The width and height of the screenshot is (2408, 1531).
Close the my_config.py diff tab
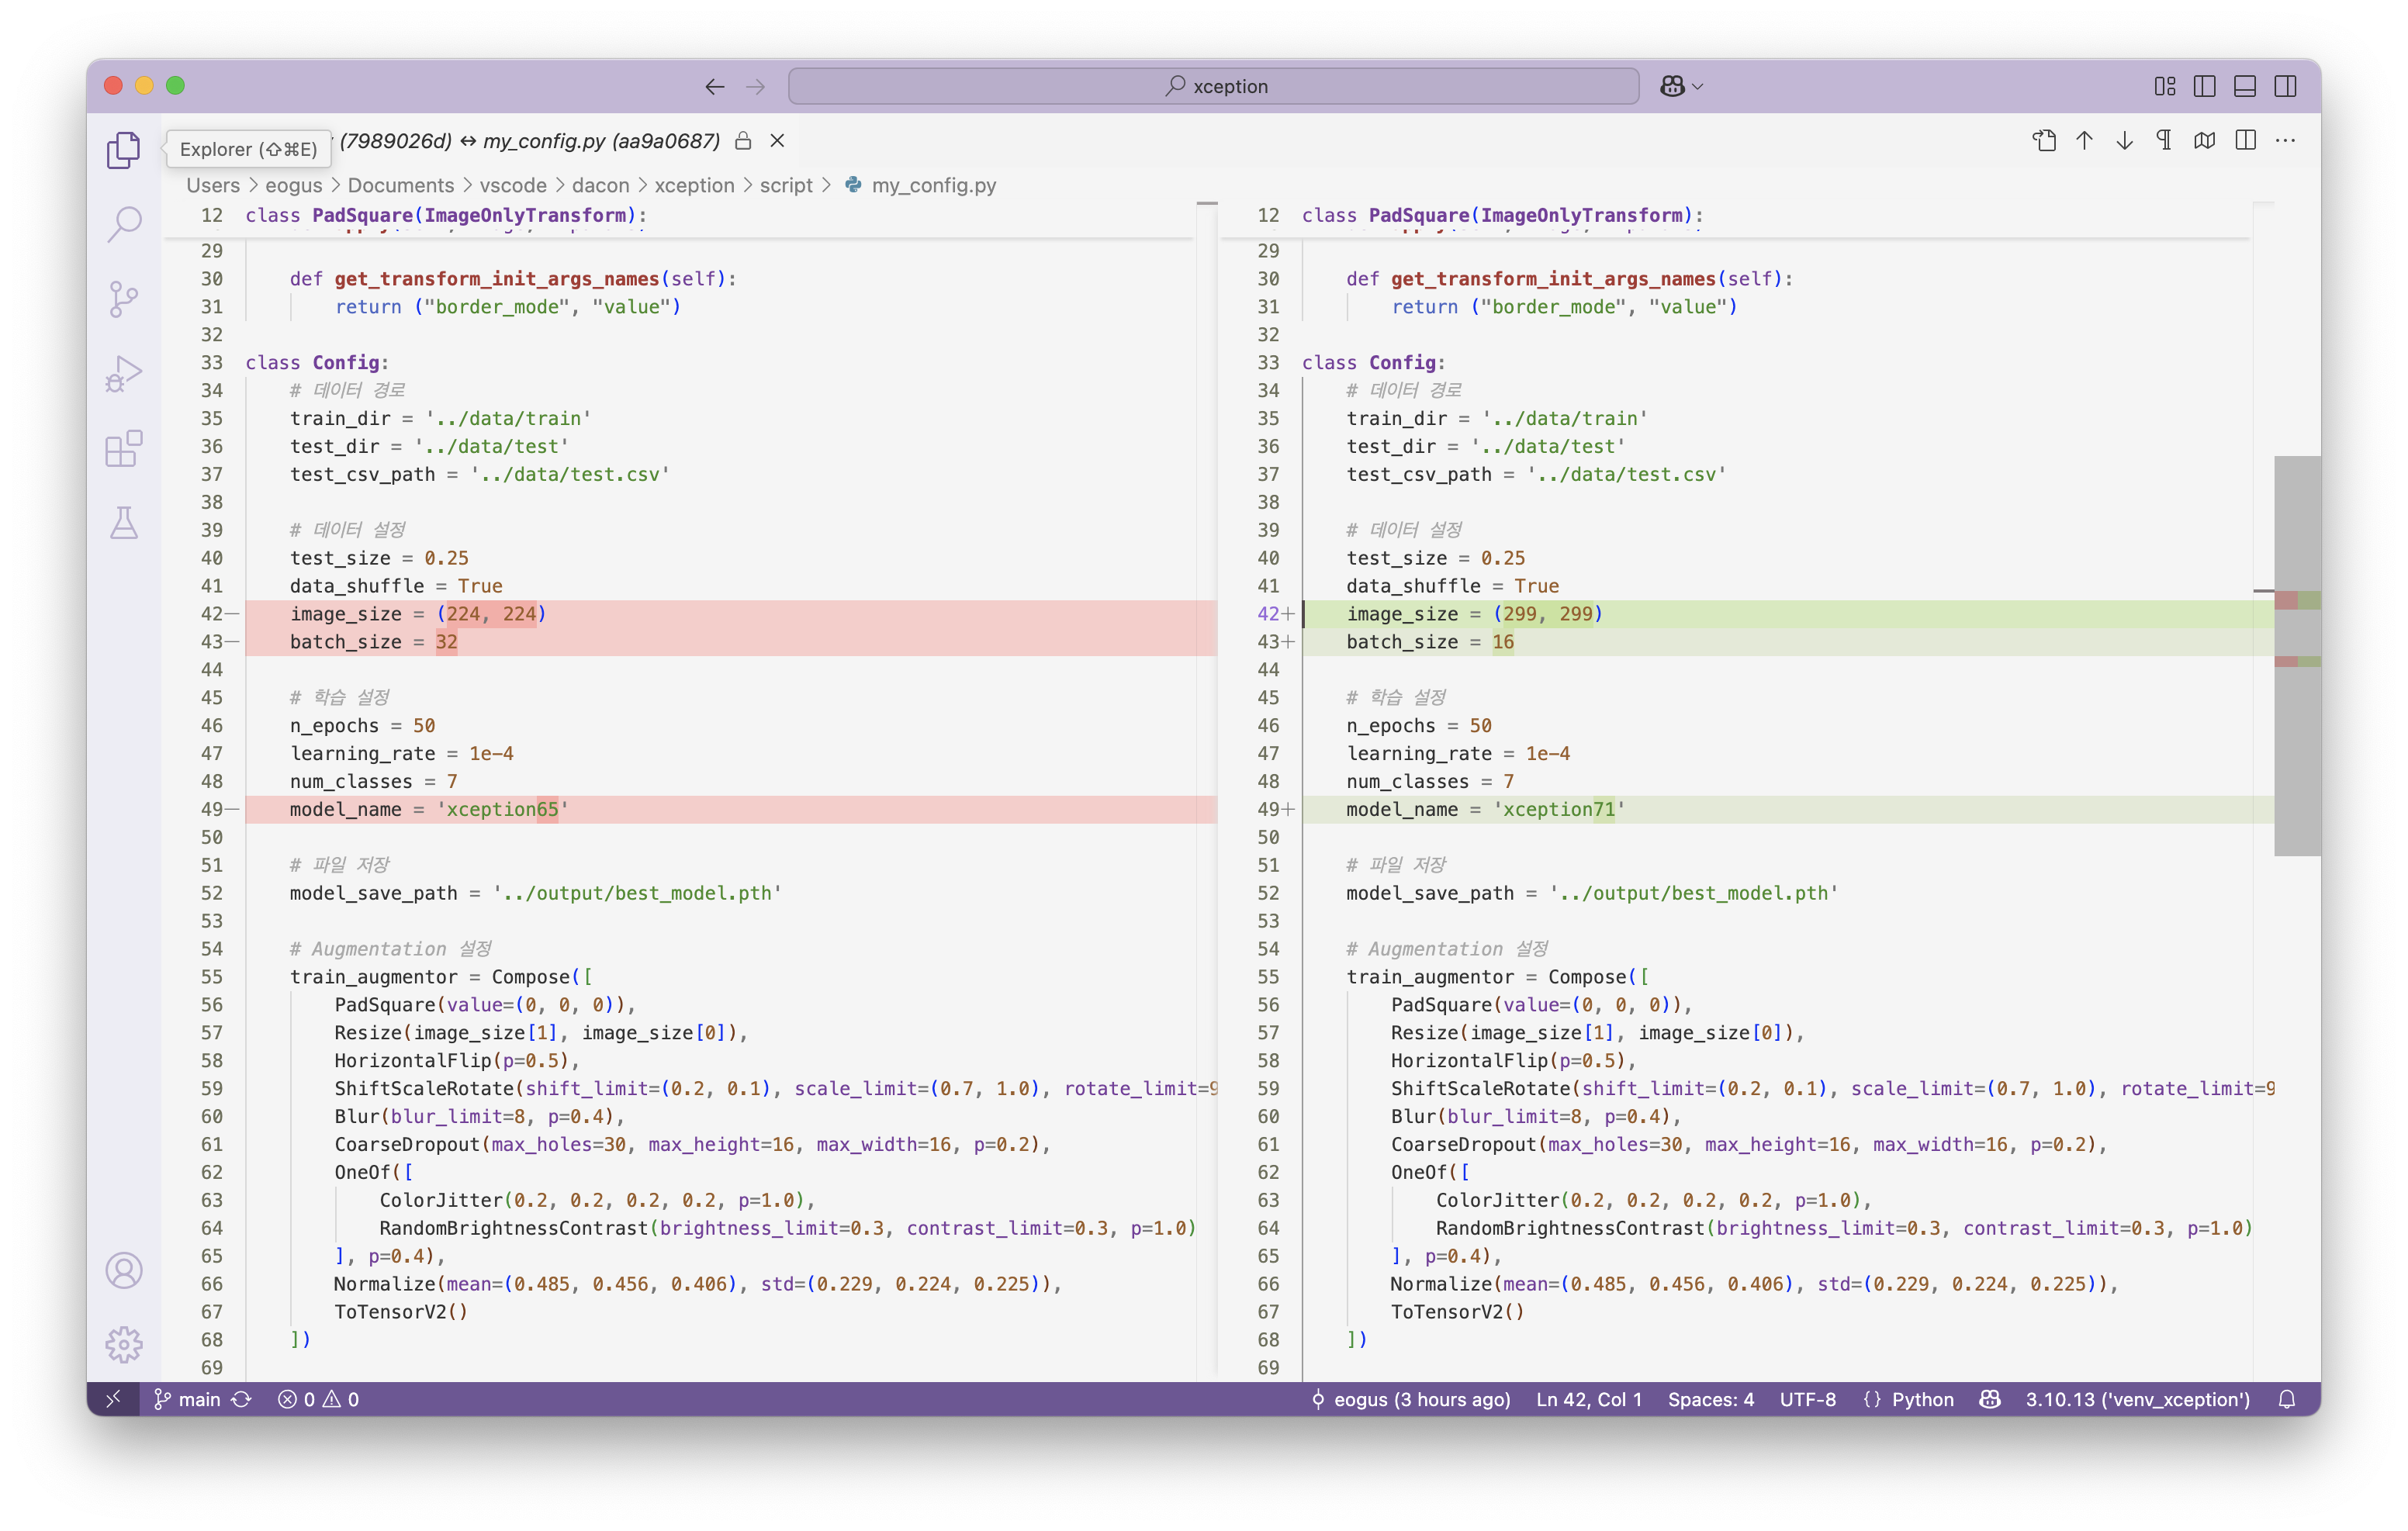click(x=777, y=141)
